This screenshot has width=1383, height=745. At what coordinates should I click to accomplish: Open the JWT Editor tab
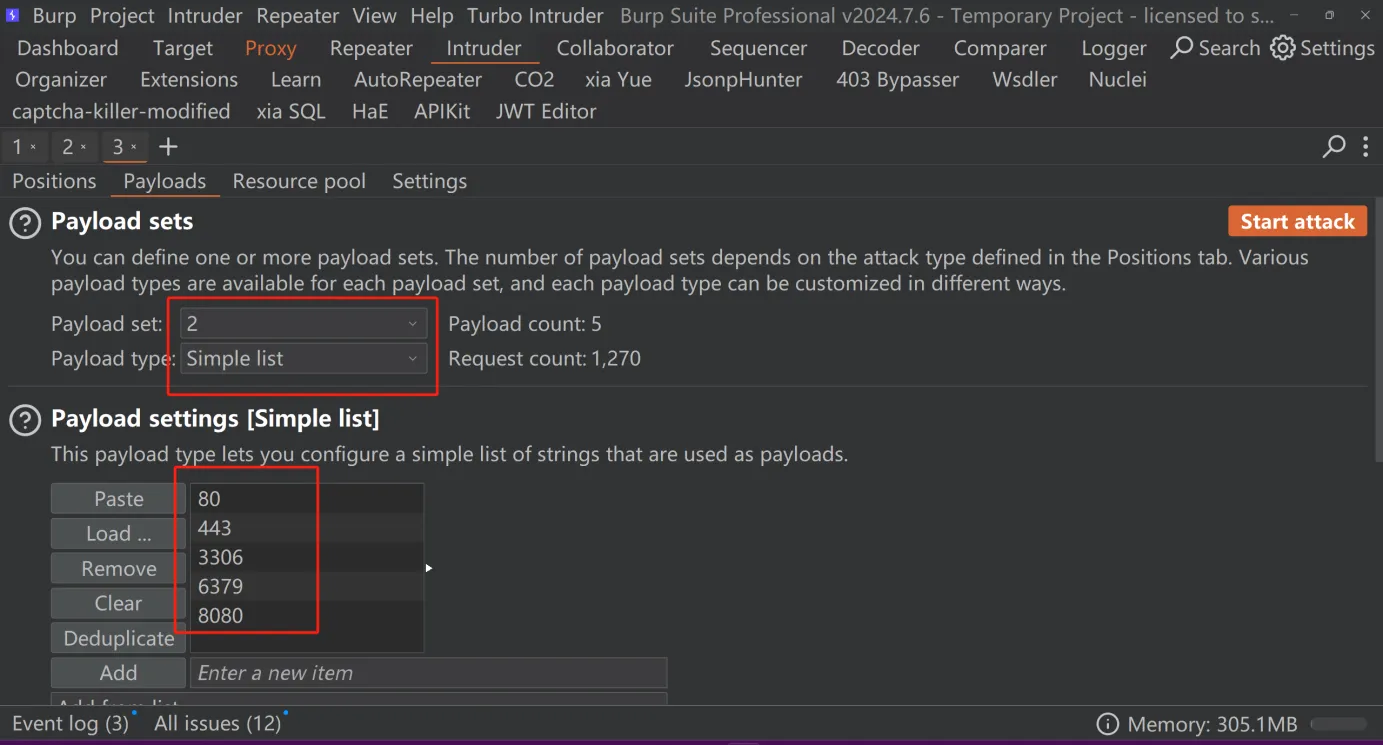546,111
